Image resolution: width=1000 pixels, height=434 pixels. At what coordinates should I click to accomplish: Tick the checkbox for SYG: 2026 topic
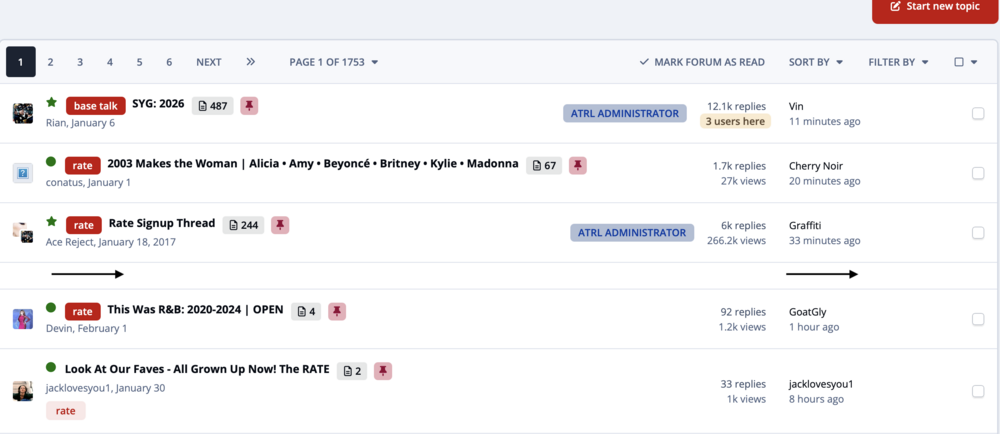click(x=978, y=113)
